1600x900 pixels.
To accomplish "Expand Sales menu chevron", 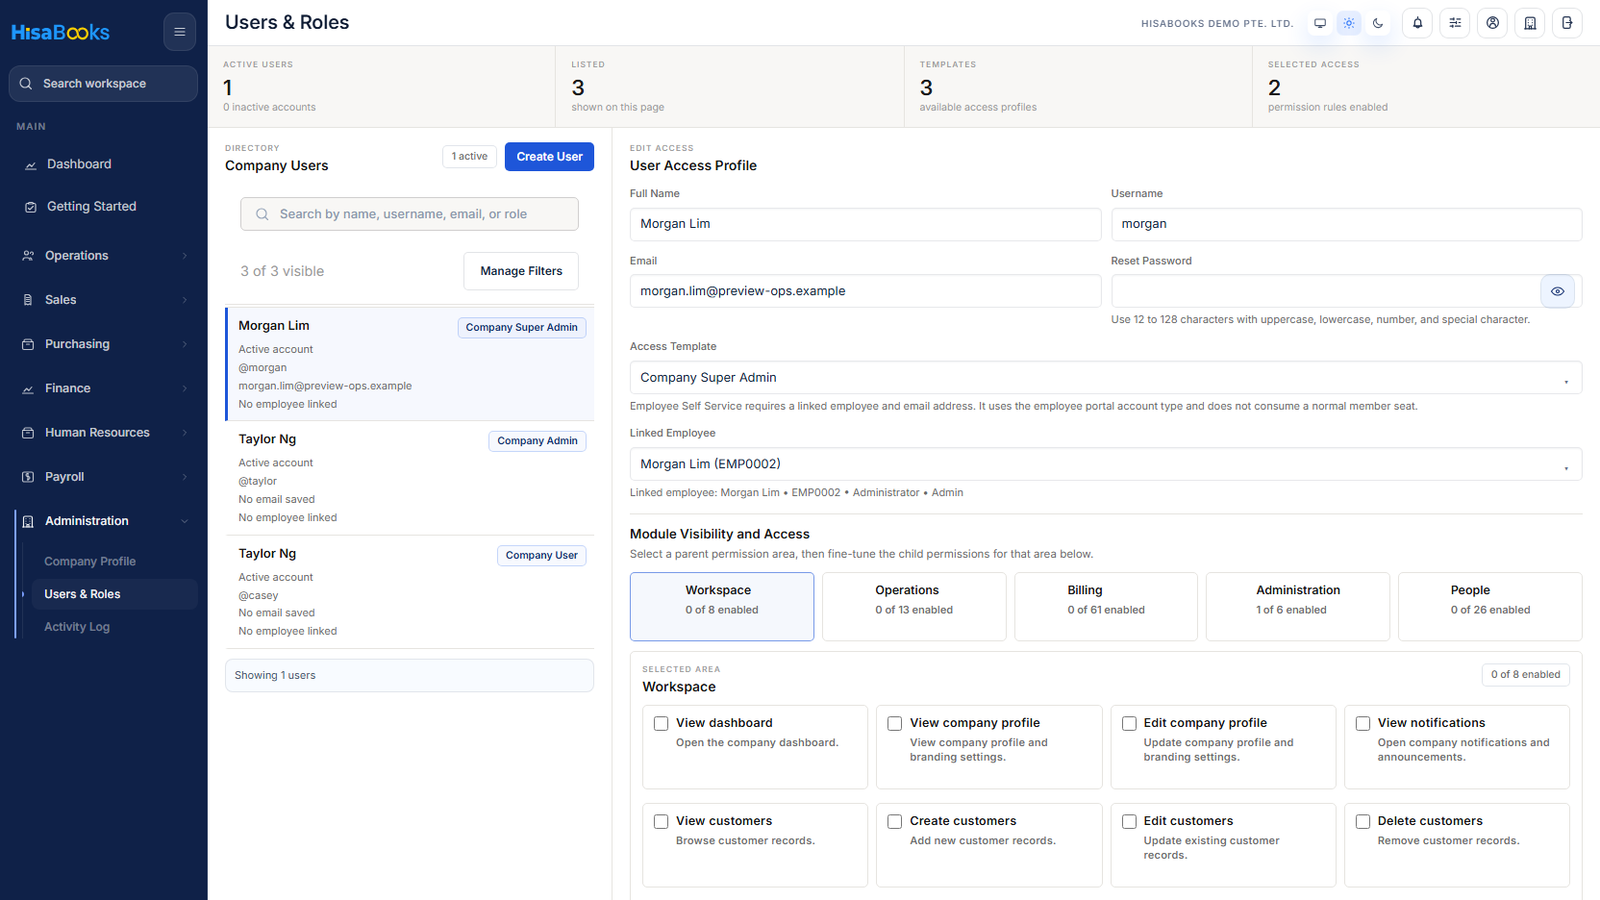I will 185,300.
